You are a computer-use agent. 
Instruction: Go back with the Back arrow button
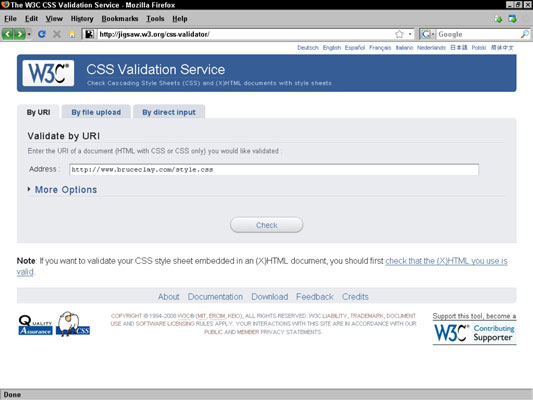point(7,34)
